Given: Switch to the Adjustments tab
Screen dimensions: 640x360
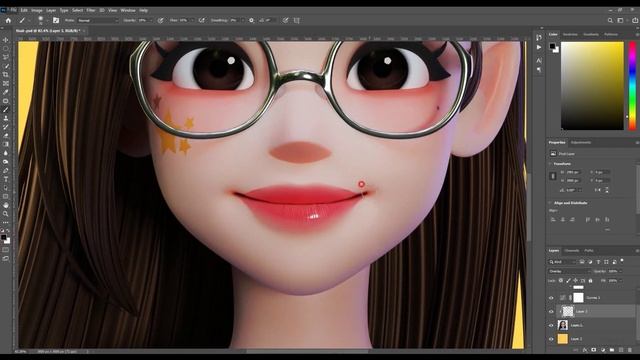Looking at the screenshot, I should [580, 142].
